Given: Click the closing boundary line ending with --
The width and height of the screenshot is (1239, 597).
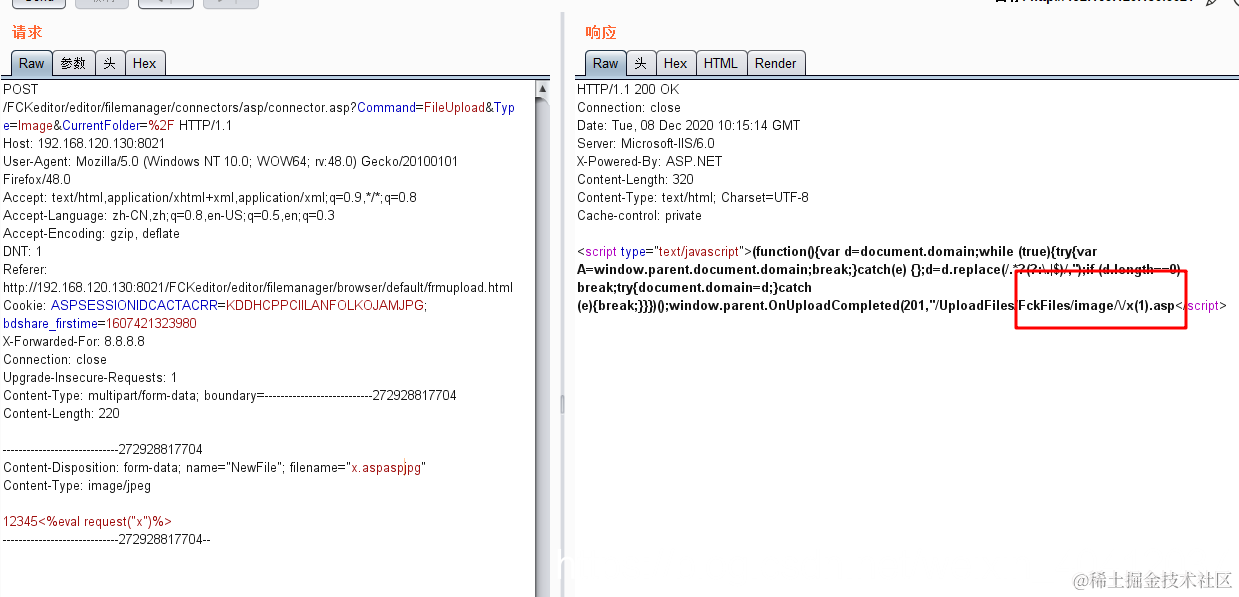Looking at the screenshot, I should click(x=107, y=539).
